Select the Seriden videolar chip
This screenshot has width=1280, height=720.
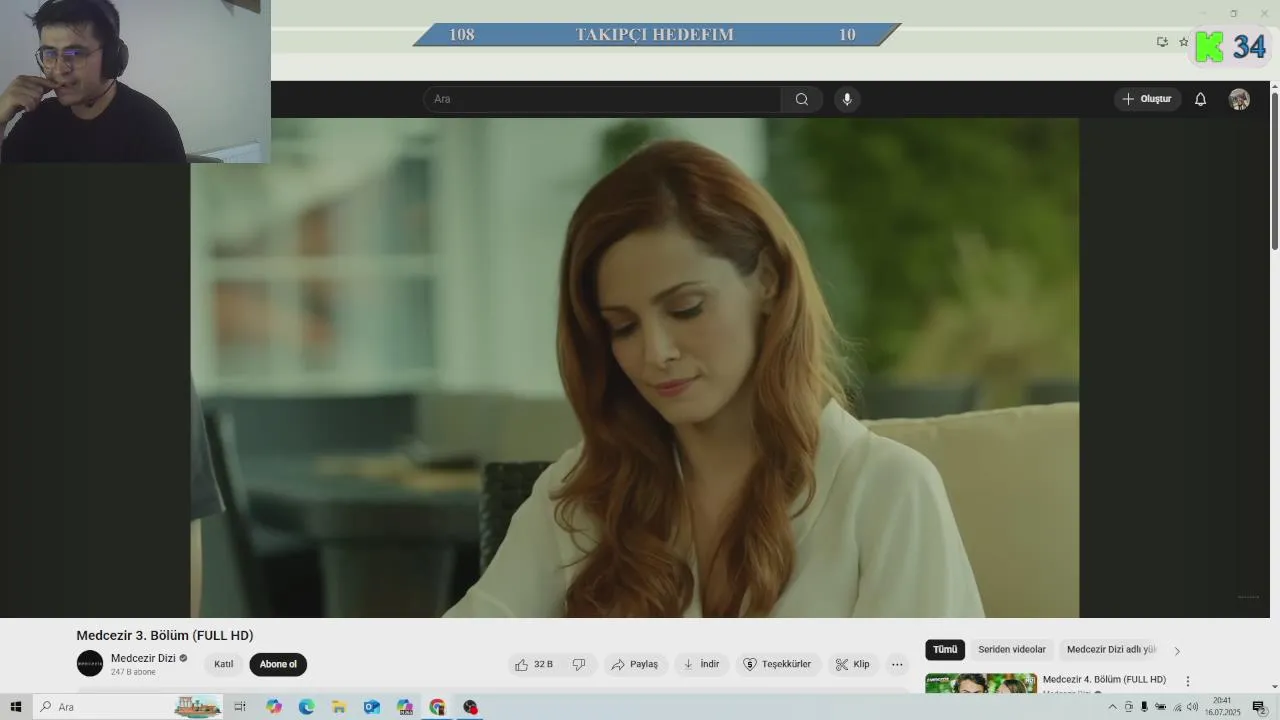(x=1012, y=650)
